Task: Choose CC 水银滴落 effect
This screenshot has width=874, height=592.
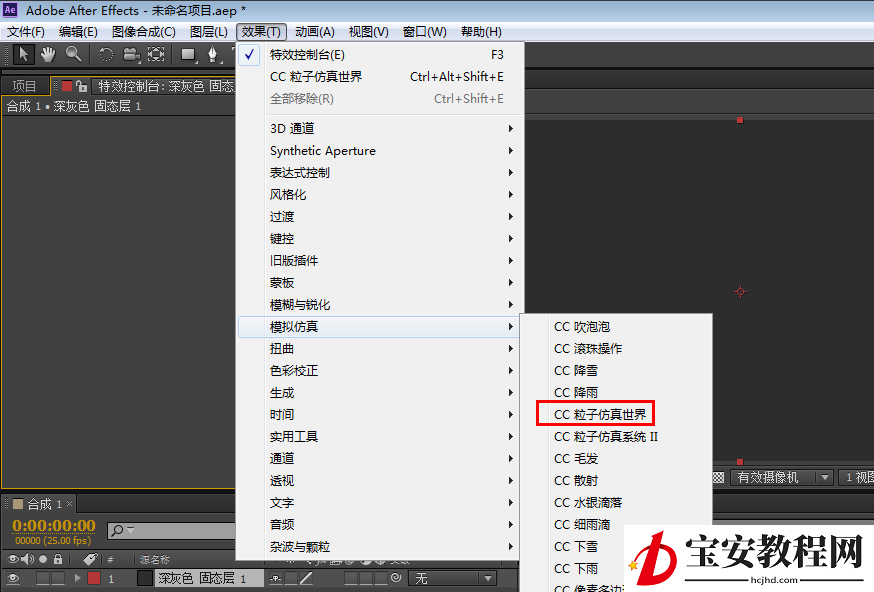Action: pyautogui.click(x=616, y=503)
